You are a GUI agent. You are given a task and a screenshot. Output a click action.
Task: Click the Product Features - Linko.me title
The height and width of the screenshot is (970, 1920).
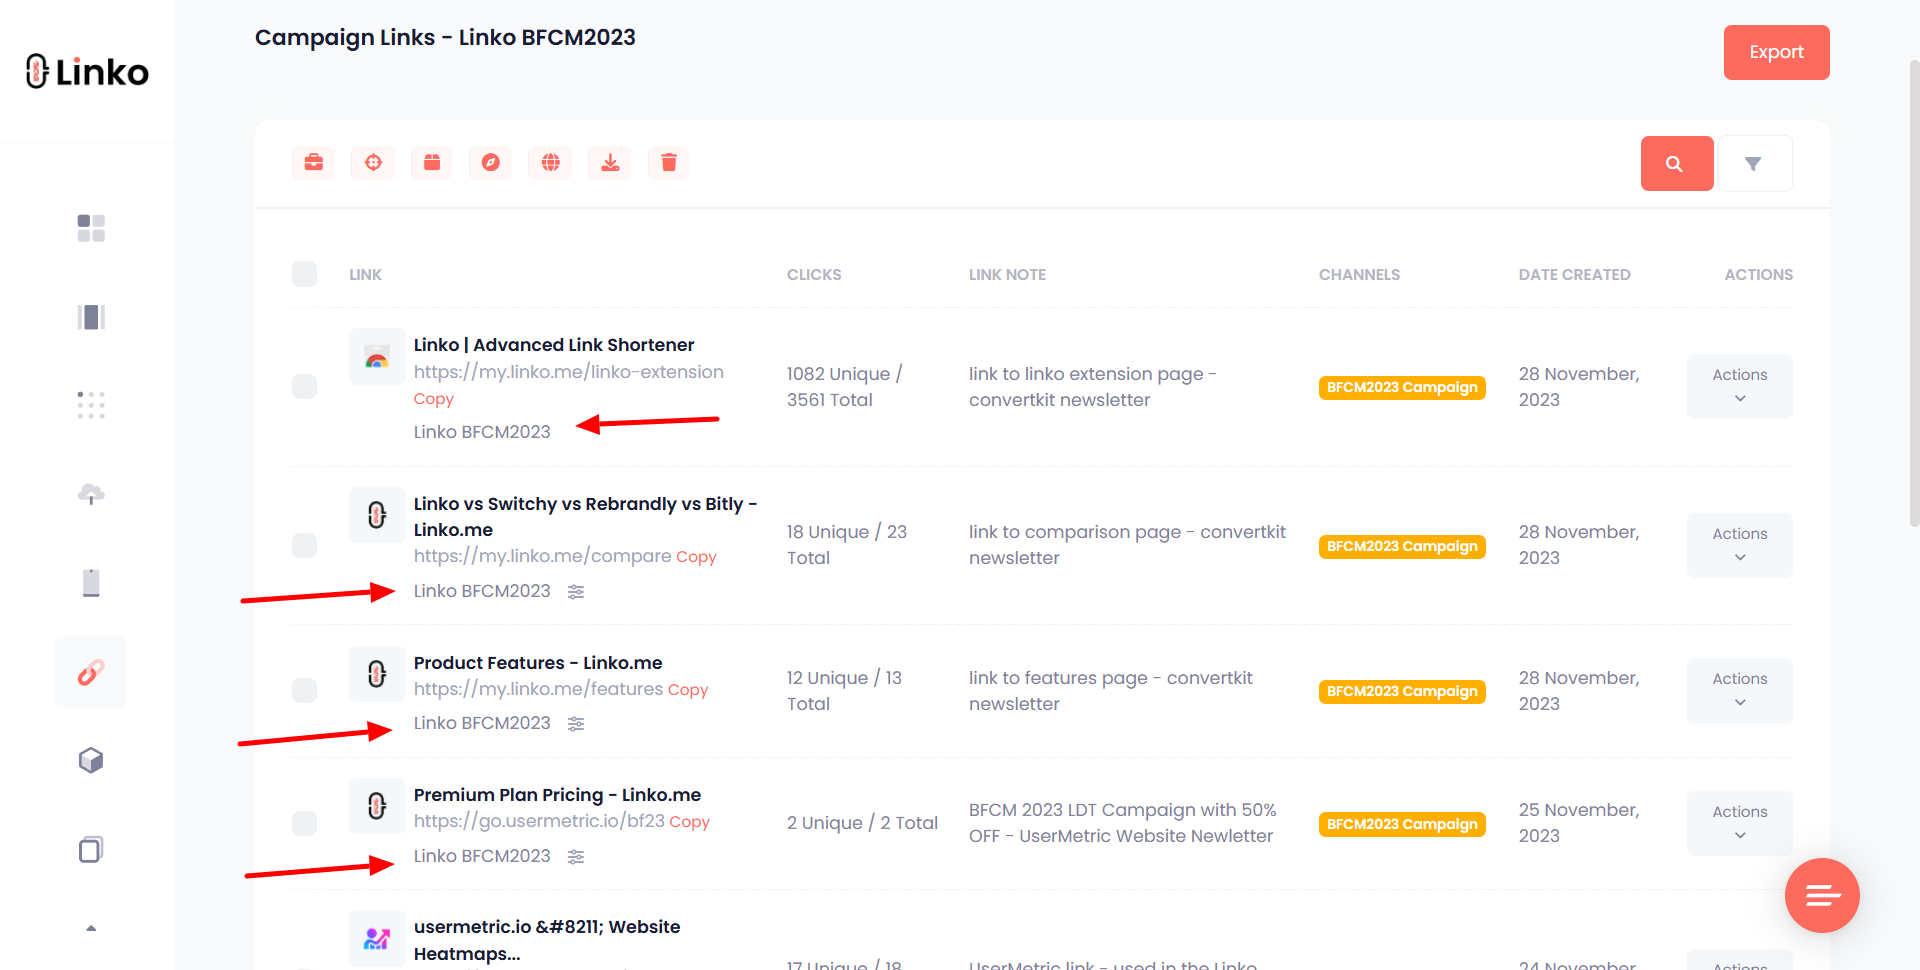pyautogui.click(x=538, y=663)
